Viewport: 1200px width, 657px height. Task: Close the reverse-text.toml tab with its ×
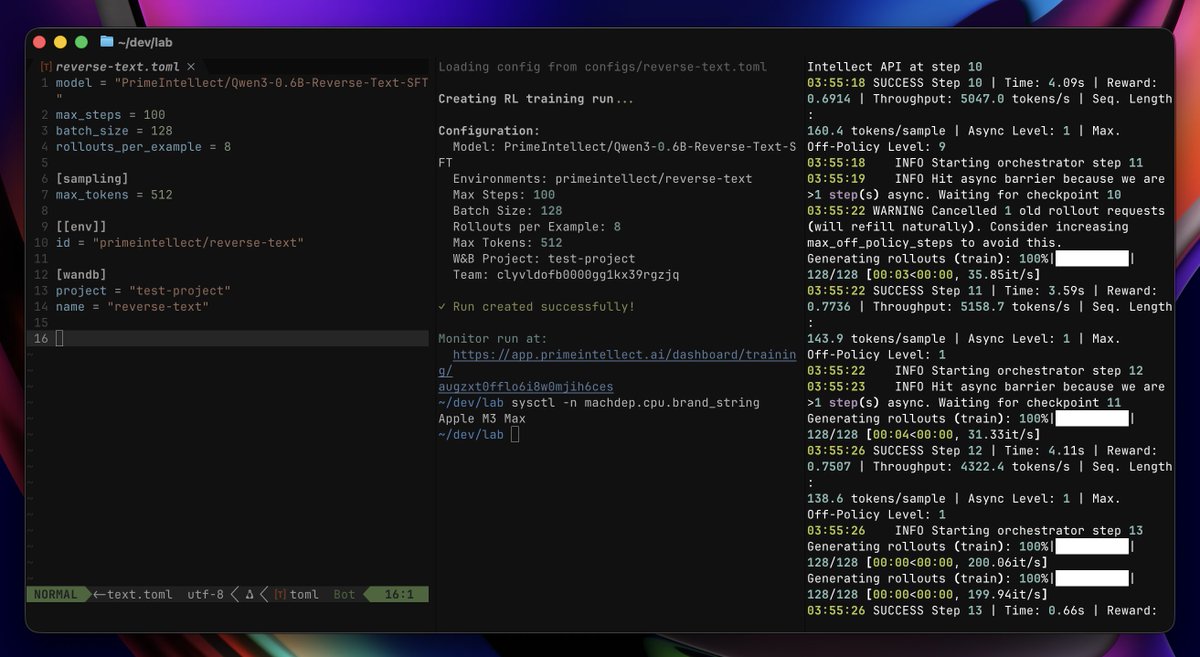191,67
